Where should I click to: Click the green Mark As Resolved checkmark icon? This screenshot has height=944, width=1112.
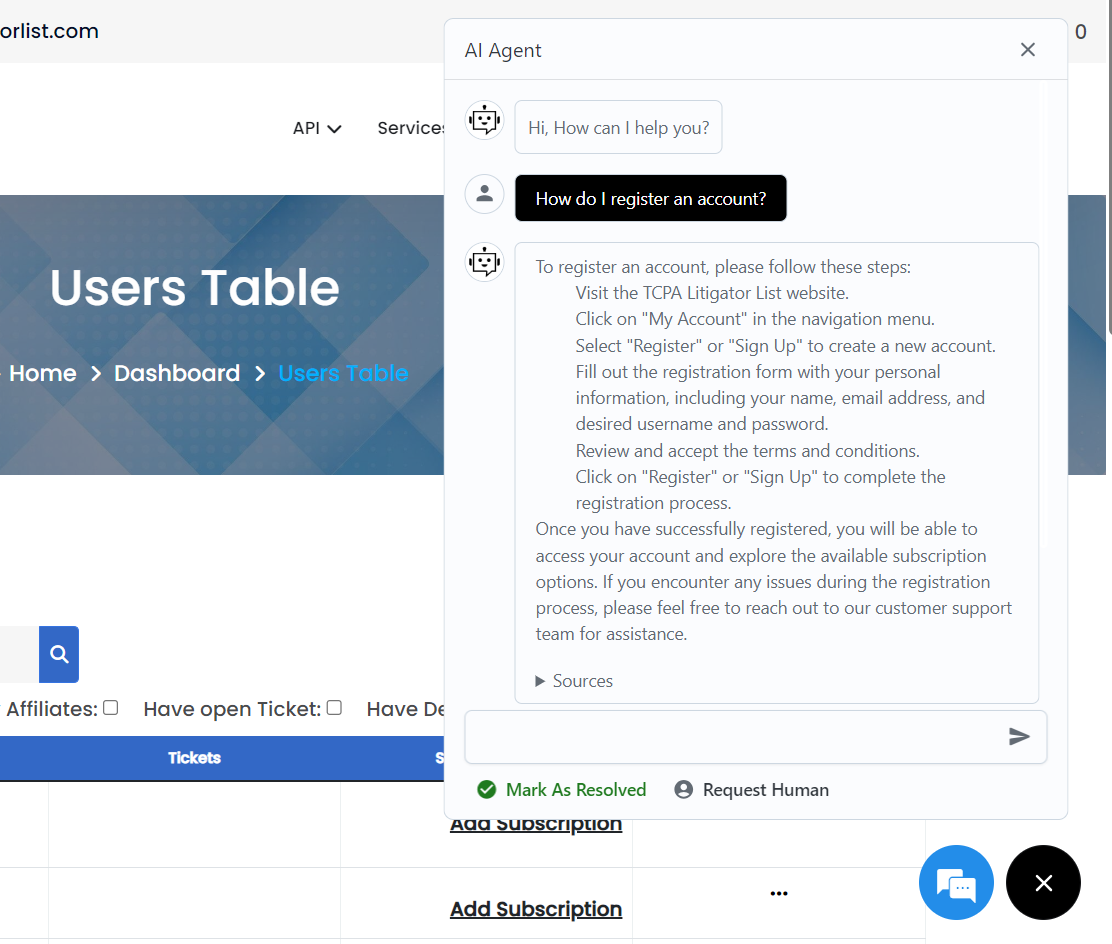coord(487,790)
